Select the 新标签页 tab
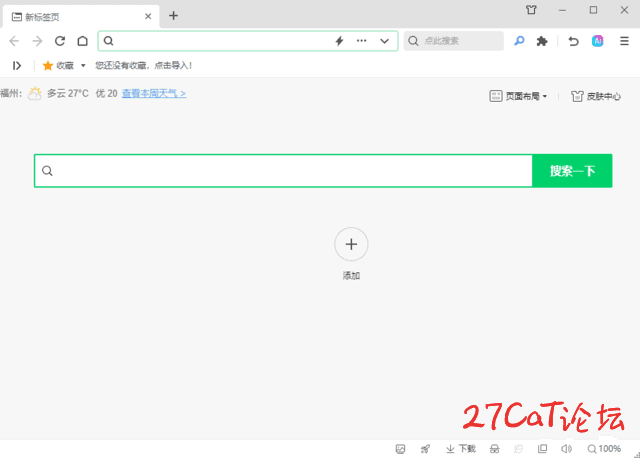This screenshot has height=458, width=640. pyautogui.click(x=81, y=17)
